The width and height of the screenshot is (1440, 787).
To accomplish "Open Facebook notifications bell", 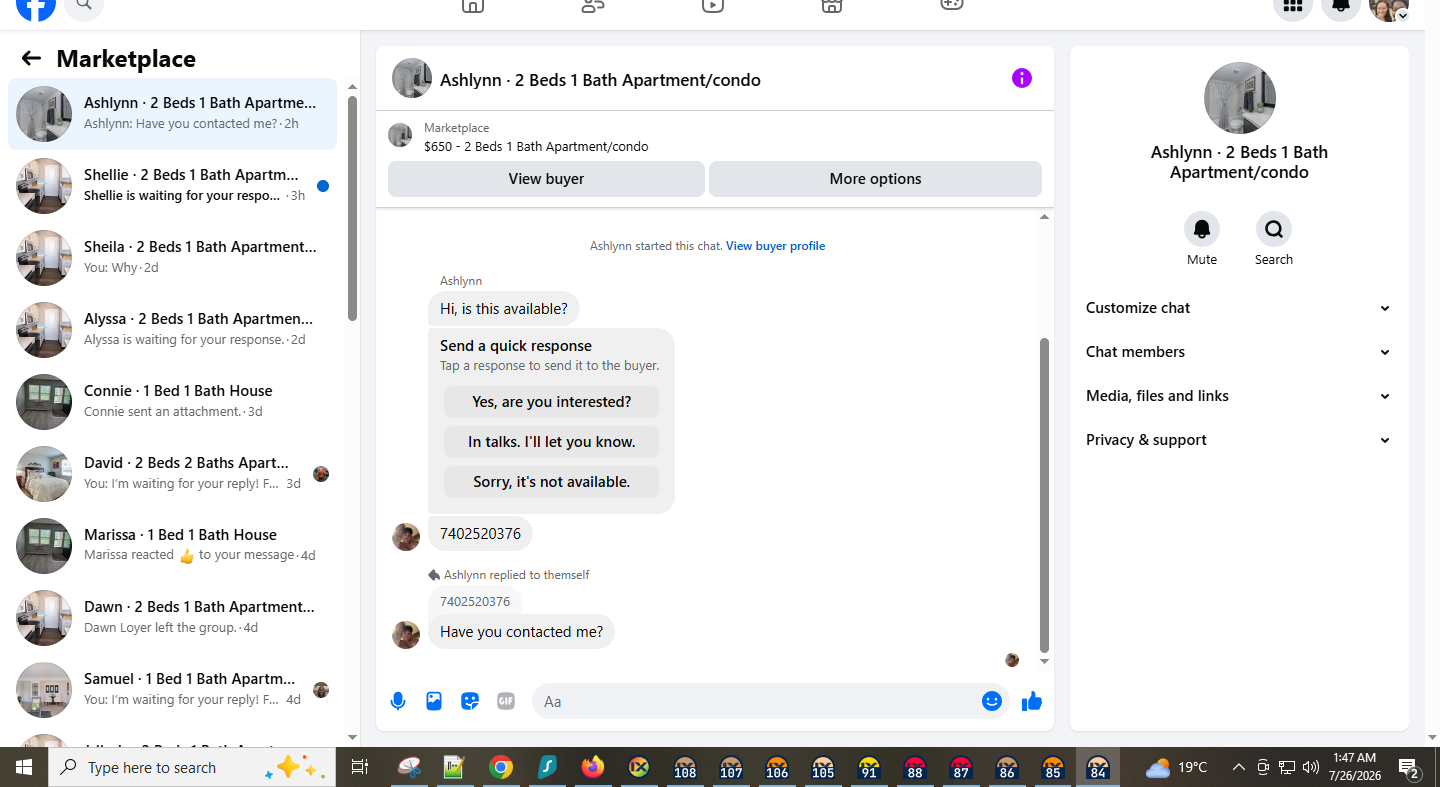I will pos(1341,6).
